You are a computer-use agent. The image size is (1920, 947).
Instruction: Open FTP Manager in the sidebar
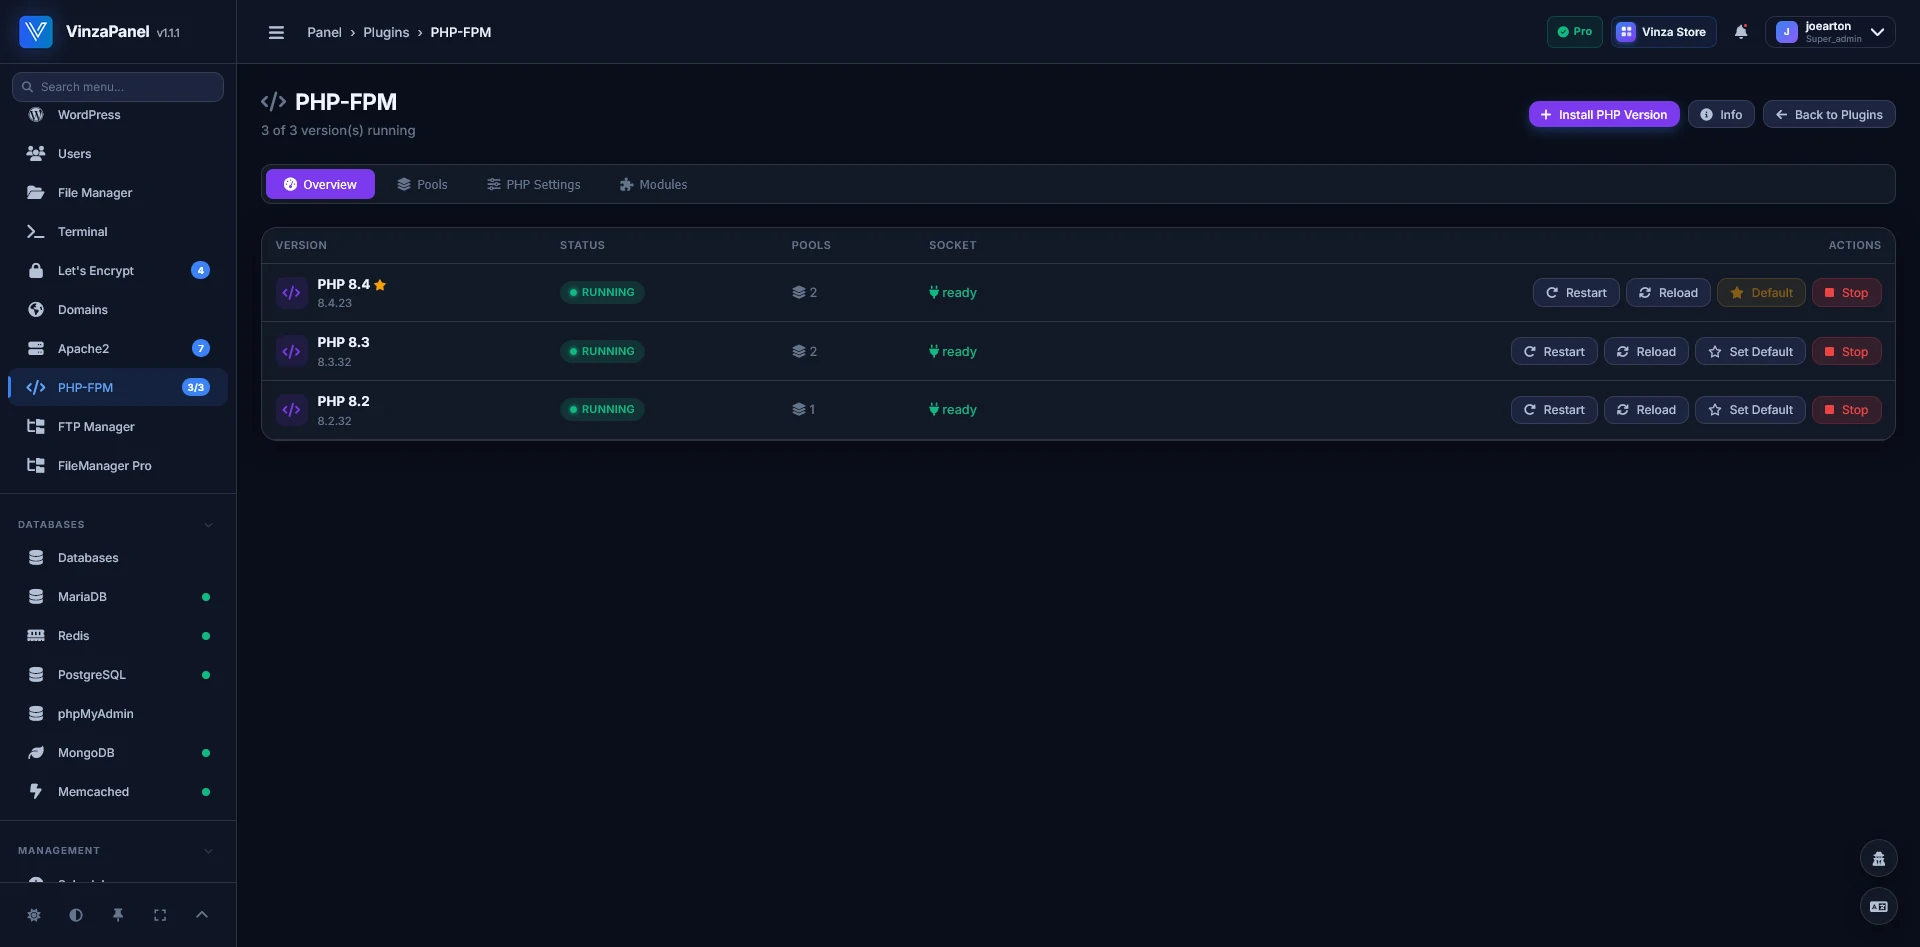click(118, 427)
